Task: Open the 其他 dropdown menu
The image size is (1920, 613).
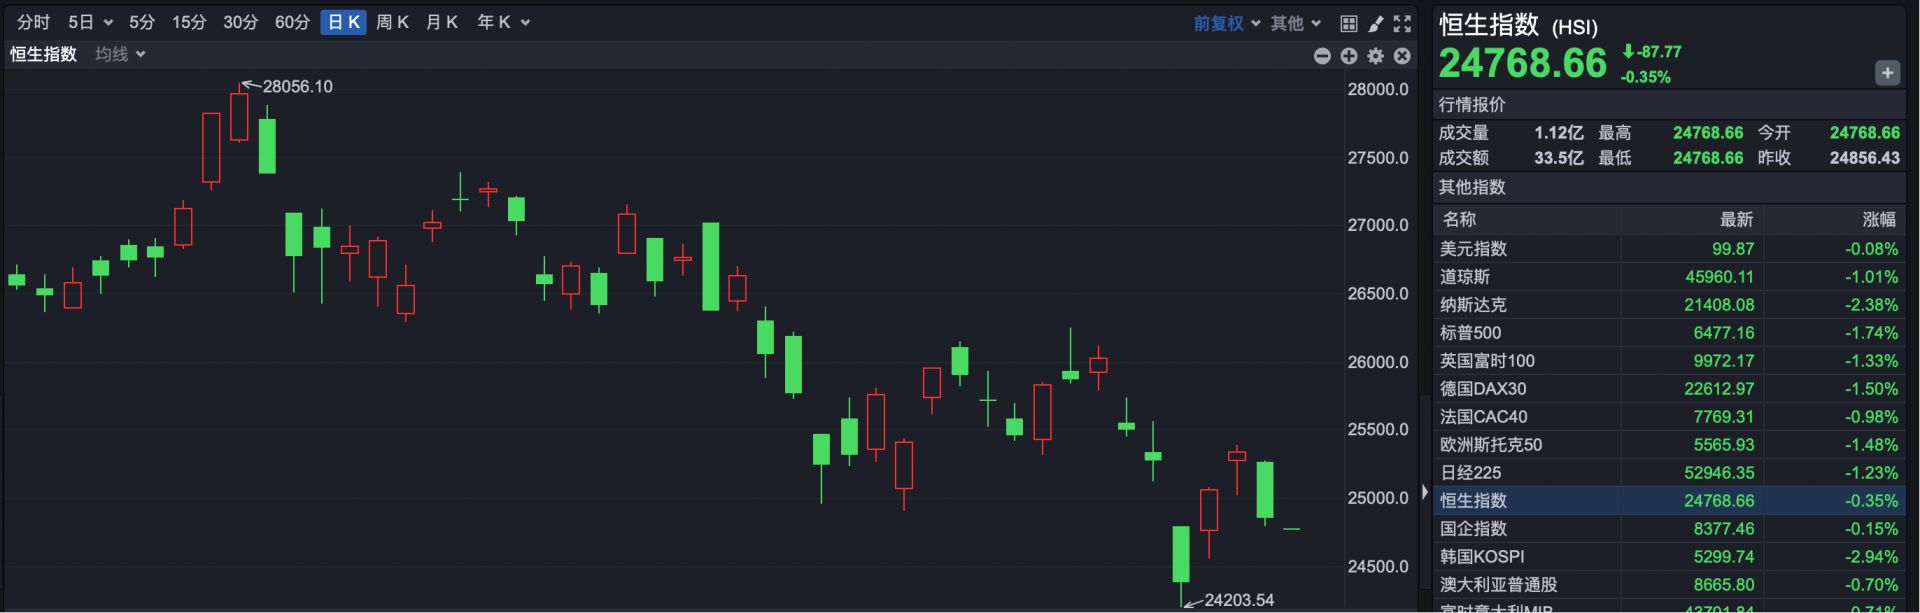Action: click(x=1295, y=23)
